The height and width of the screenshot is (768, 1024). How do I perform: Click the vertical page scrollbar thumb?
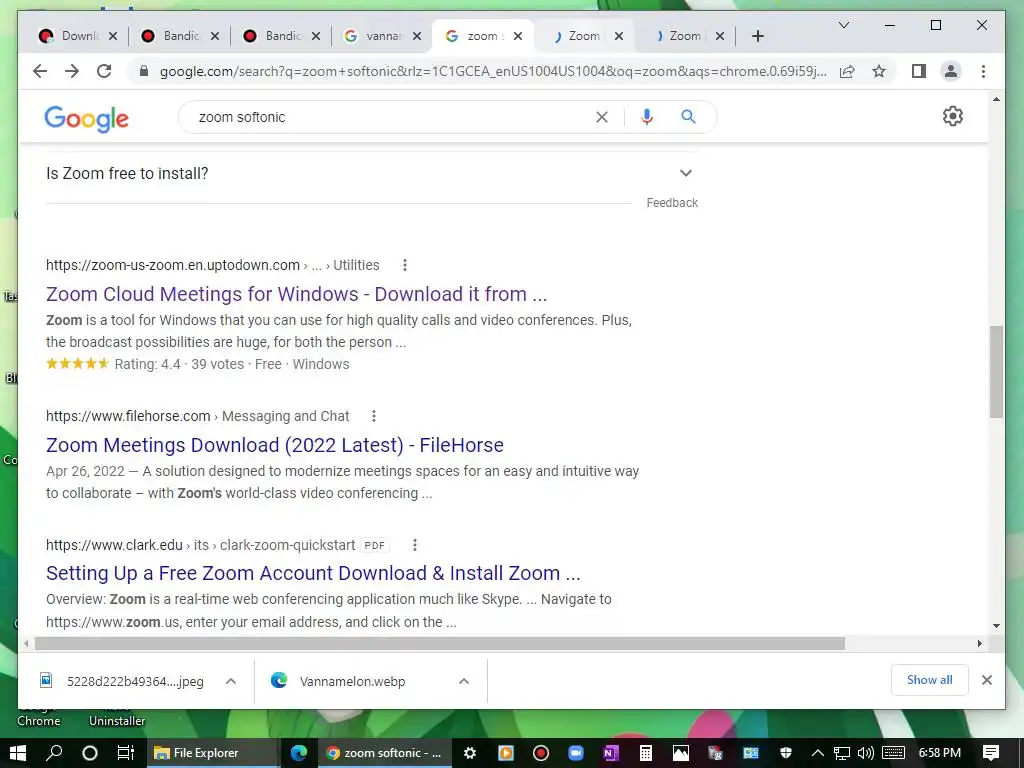coord(996,372)
